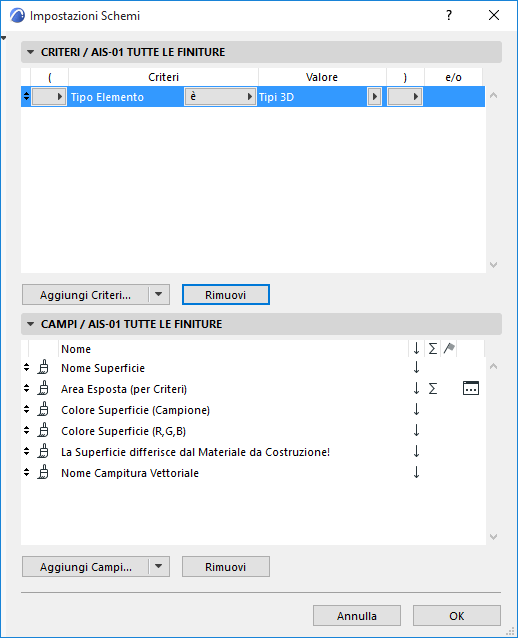Click paintbrush icon beside Nome Superficie

(x=43, y=367)
